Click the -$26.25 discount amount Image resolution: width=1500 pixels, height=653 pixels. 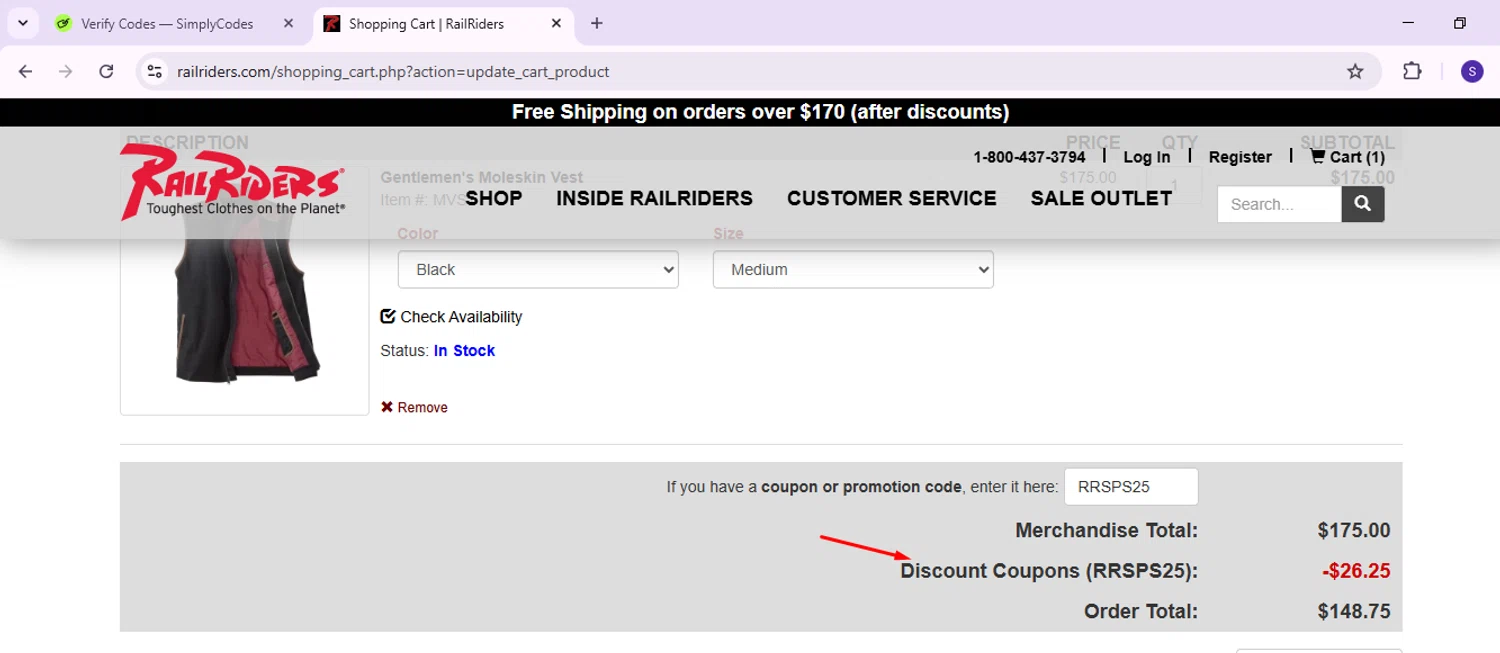tap(1356, 571)
